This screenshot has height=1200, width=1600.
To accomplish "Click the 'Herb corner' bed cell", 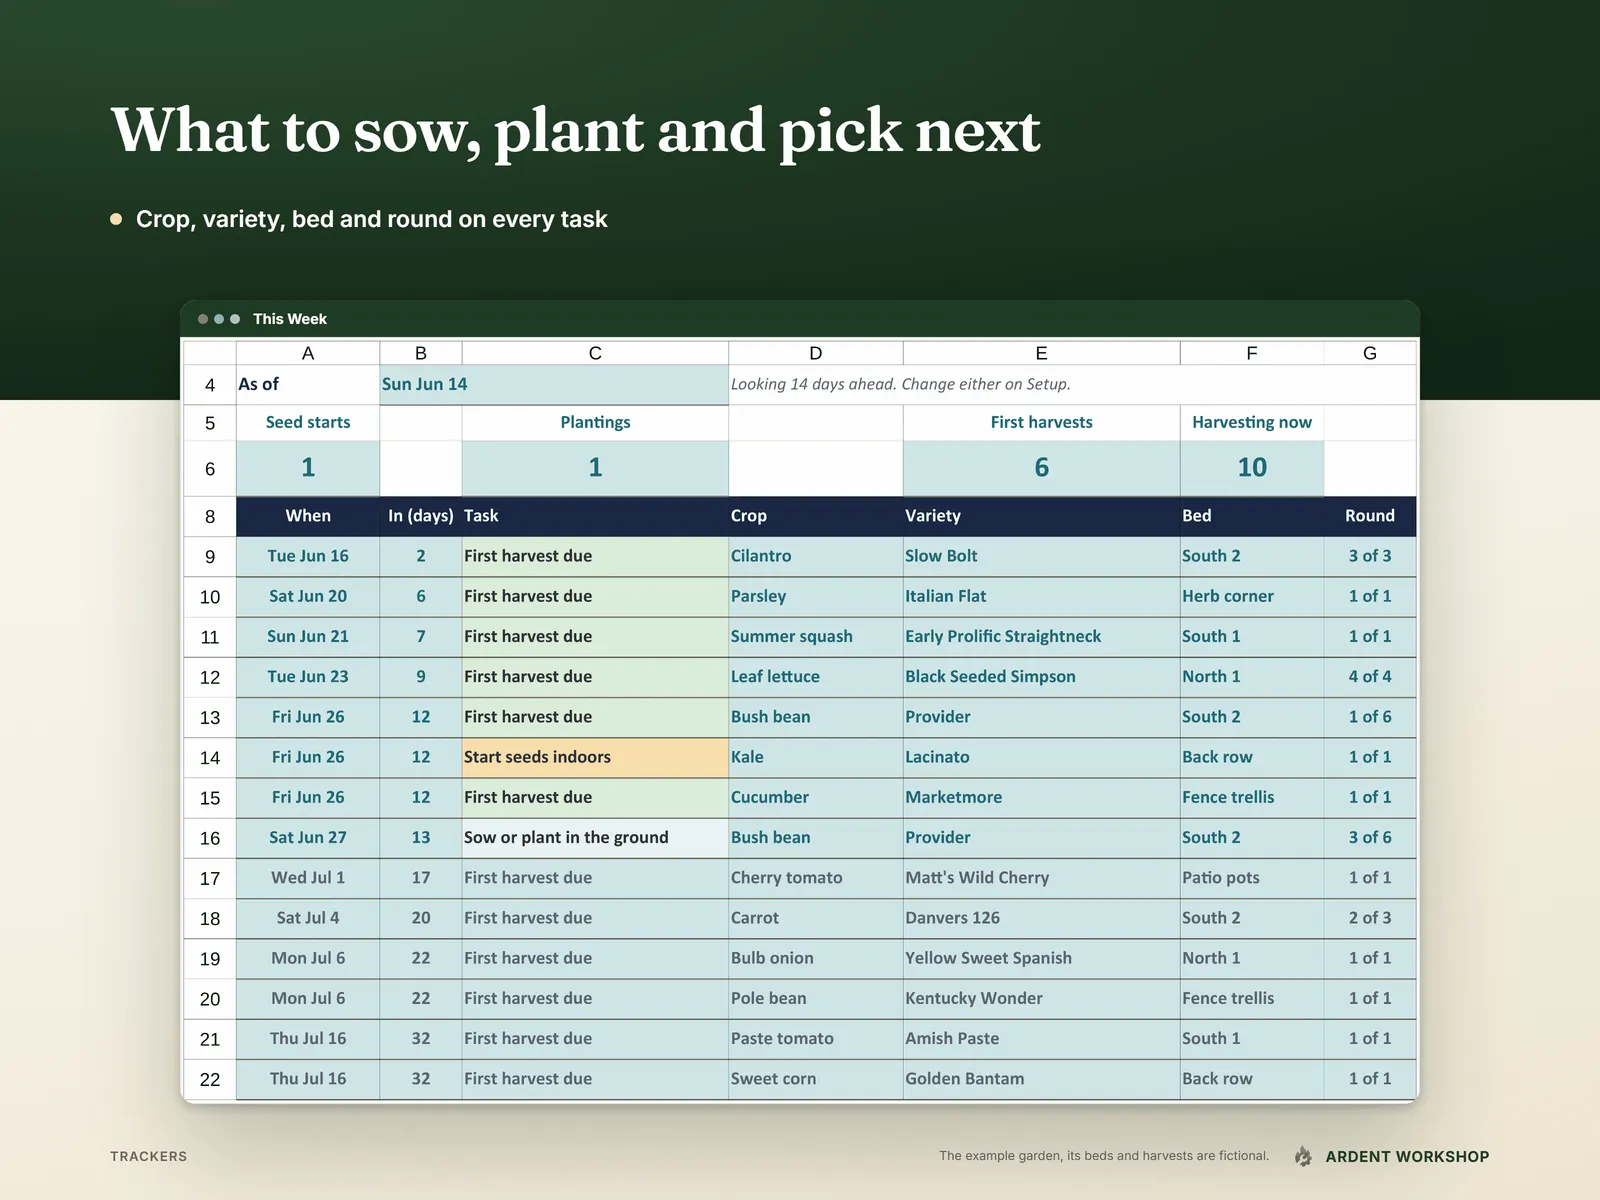I will (1252, 597).
